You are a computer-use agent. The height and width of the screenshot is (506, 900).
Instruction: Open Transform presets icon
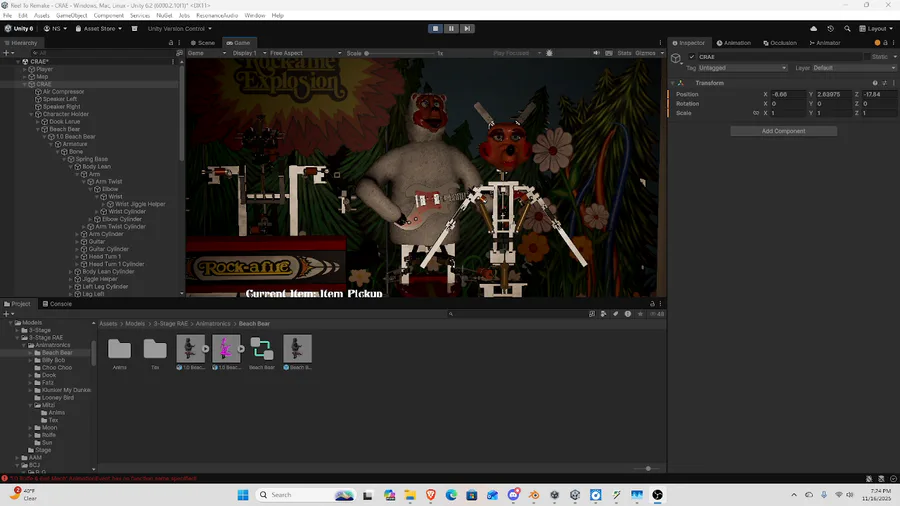[885, 83]
